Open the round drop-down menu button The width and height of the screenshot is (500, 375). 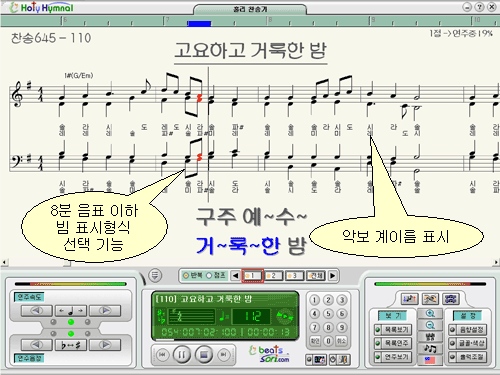coord(155,275)
